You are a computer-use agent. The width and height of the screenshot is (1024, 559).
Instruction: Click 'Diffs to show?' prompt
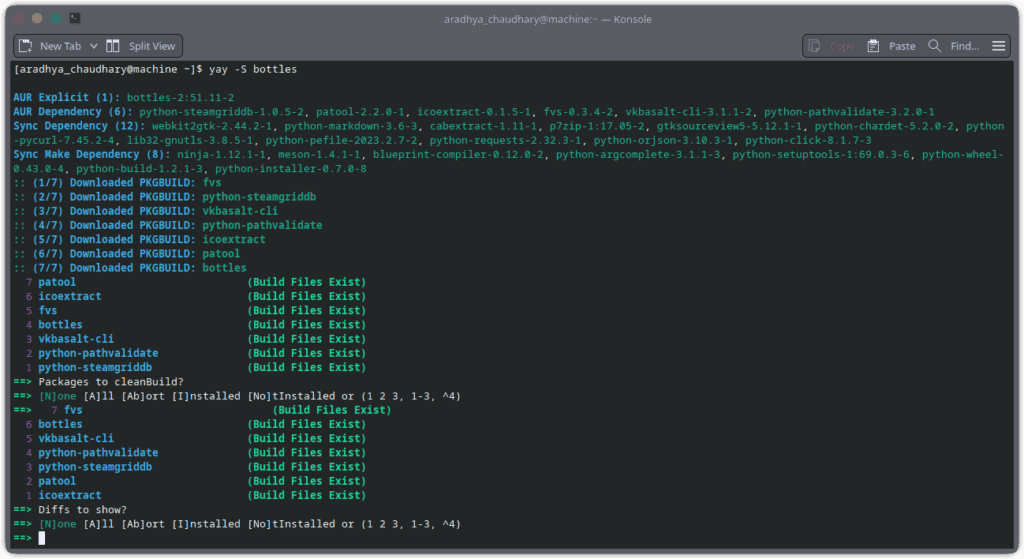tap(82, 510)
